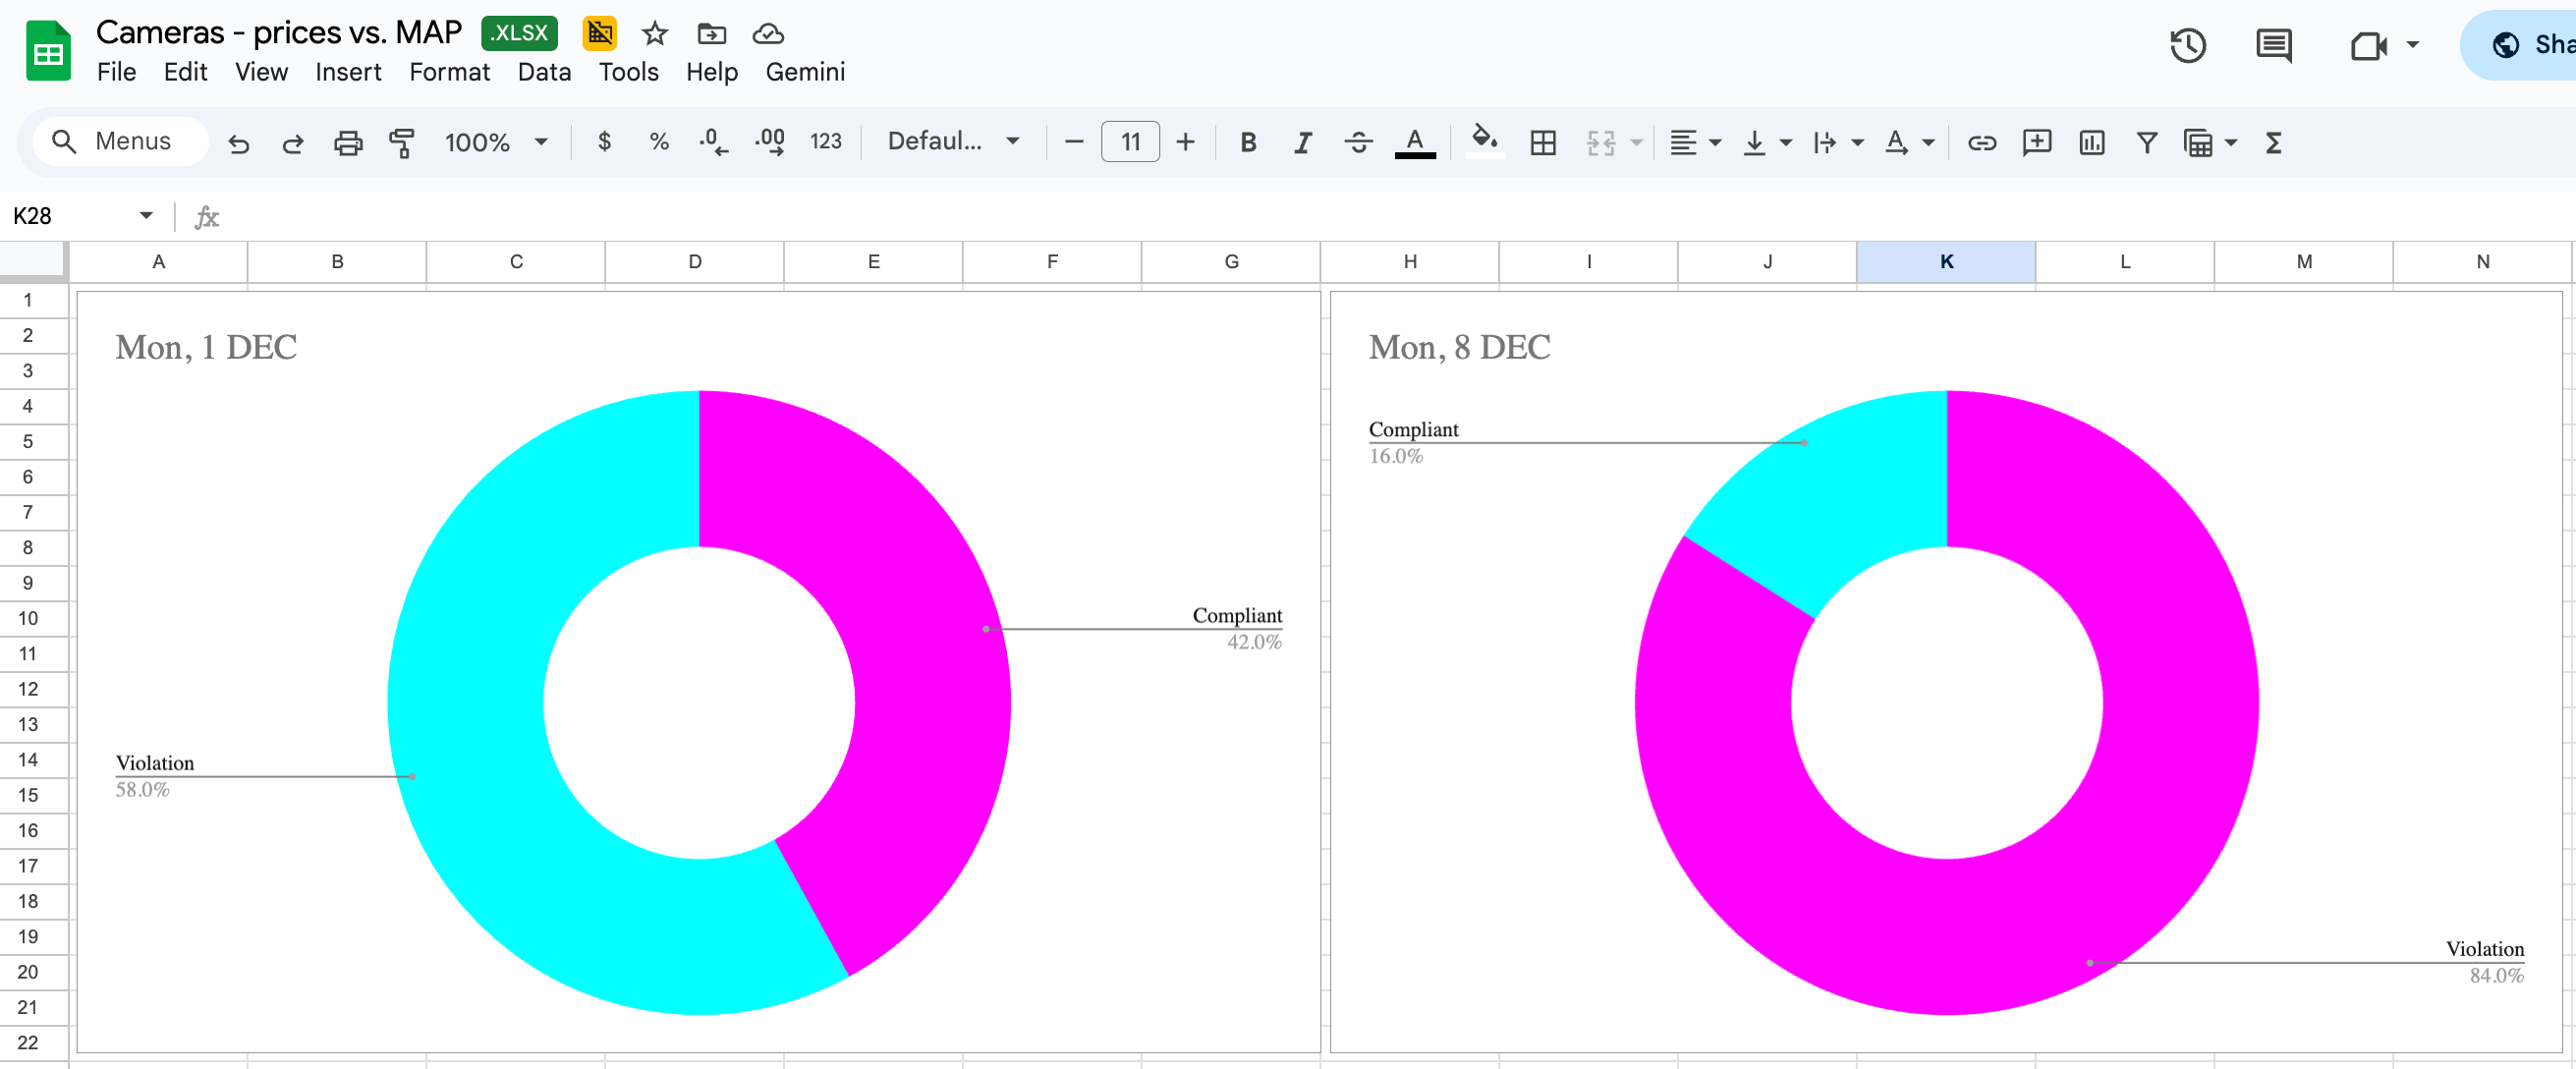Apply strikethrough formatting
The image size is (2576, 1069).
click(1358, 142)
